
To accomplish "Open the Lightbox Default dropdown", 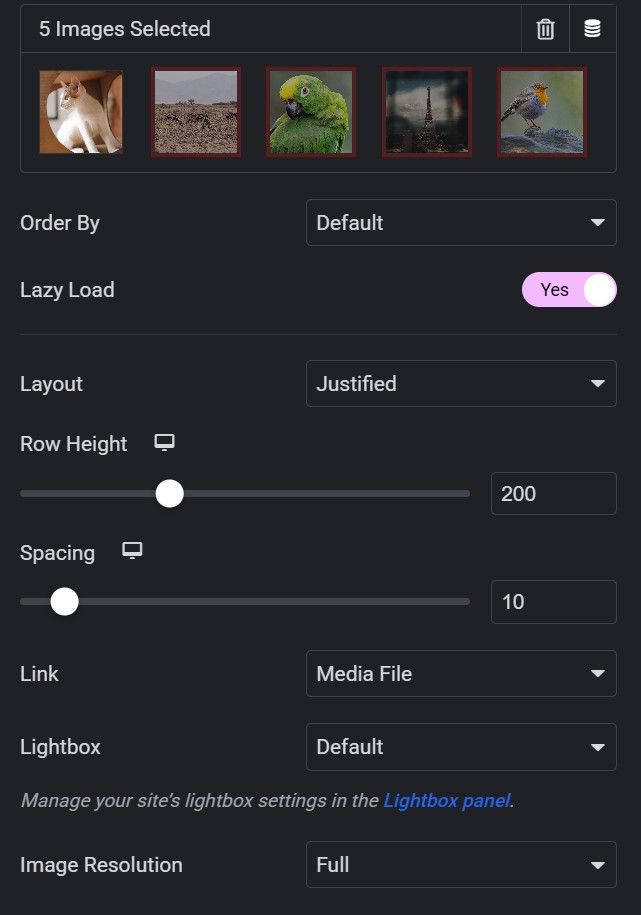I will click(461, 747).
